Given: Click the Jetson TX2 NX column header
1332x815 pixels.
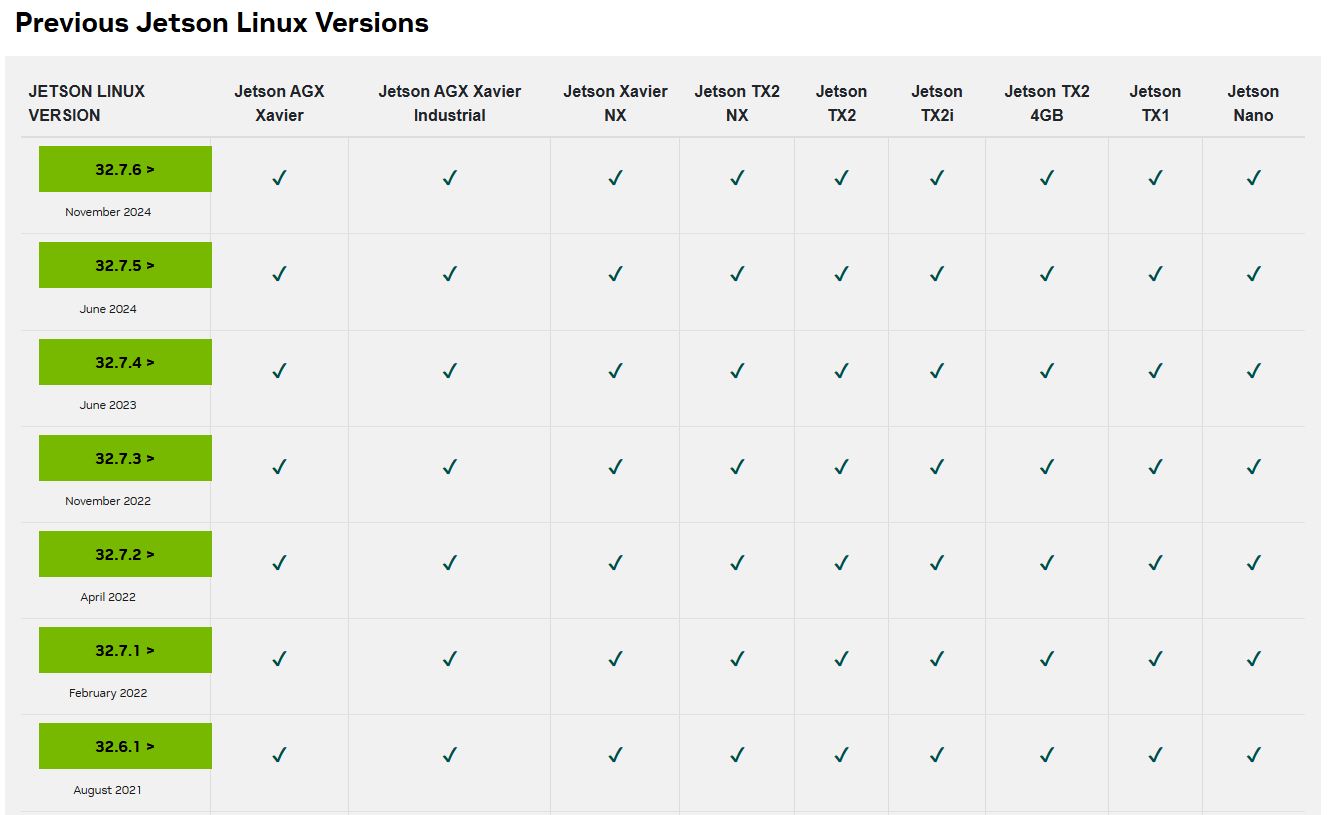Looking at the screenshot, I should tap(737, 103).
